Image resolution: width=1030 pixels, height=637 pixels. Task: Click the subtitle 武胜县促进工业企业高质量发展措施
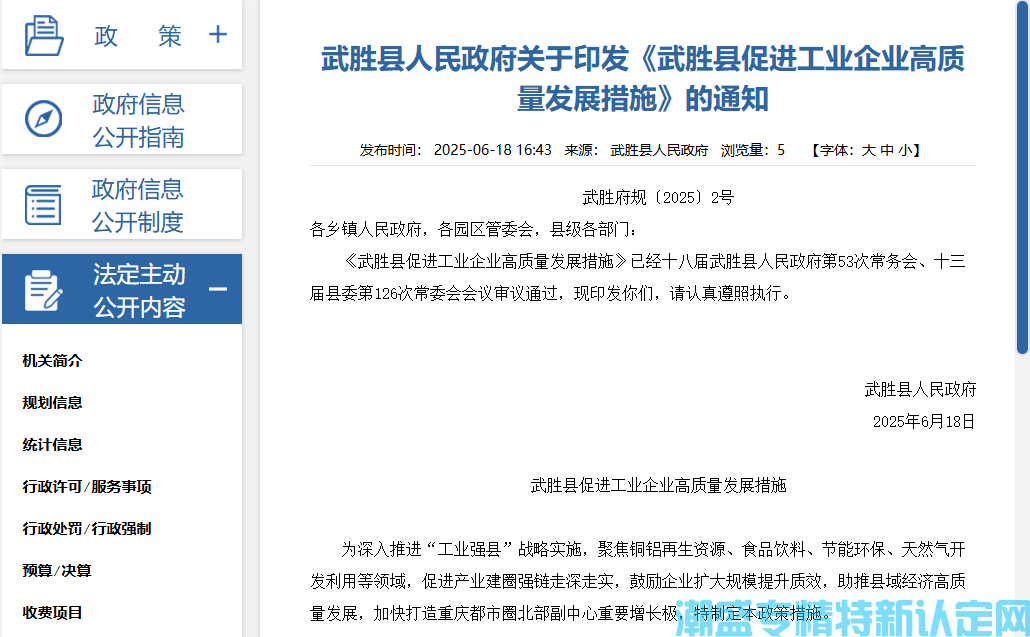(x=658, y=485)
